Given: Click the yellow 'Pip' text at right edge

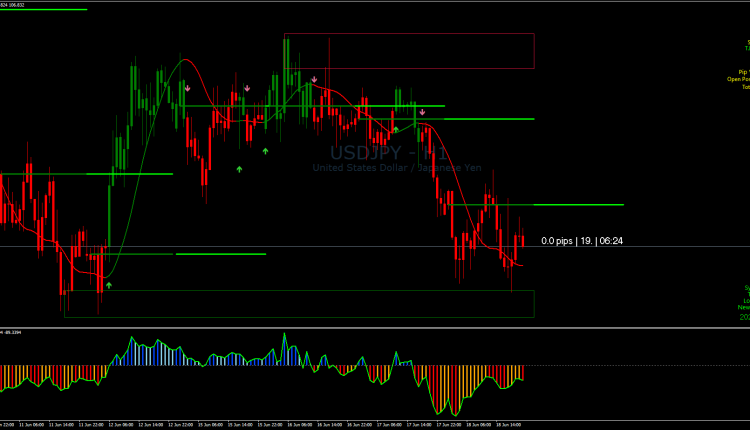Looking at the screenshot, I should [x=743, y=73].
